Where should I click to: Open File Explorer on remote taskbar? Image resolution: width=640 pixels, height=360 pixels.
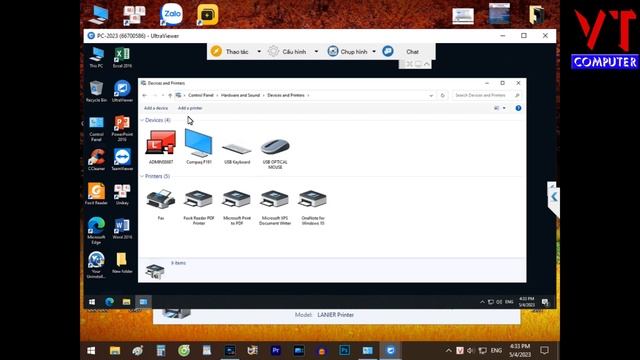tap(127, 302)
